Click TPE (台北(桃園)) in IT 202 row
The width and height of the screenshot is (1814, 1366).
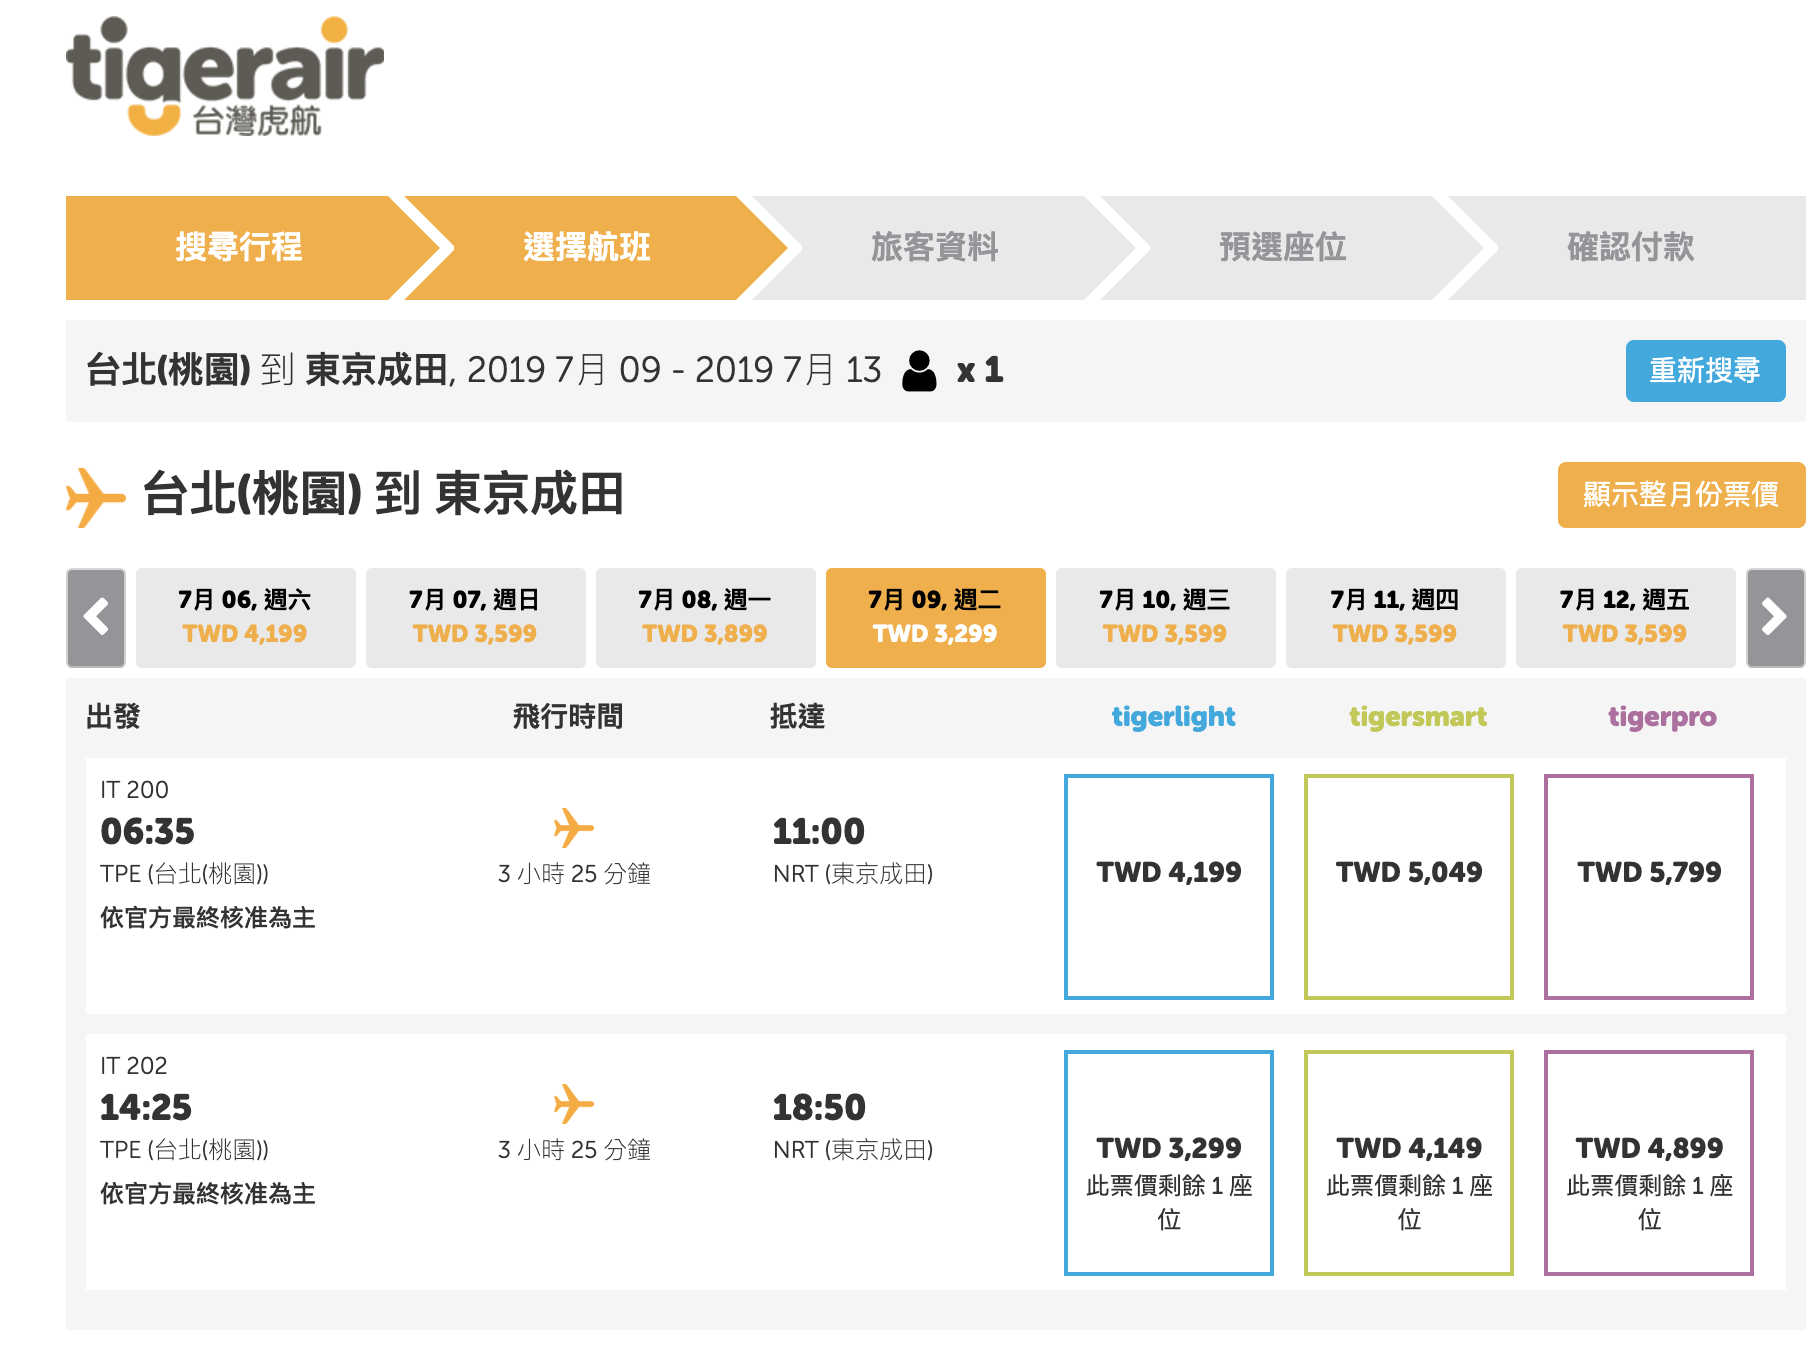185,1150
